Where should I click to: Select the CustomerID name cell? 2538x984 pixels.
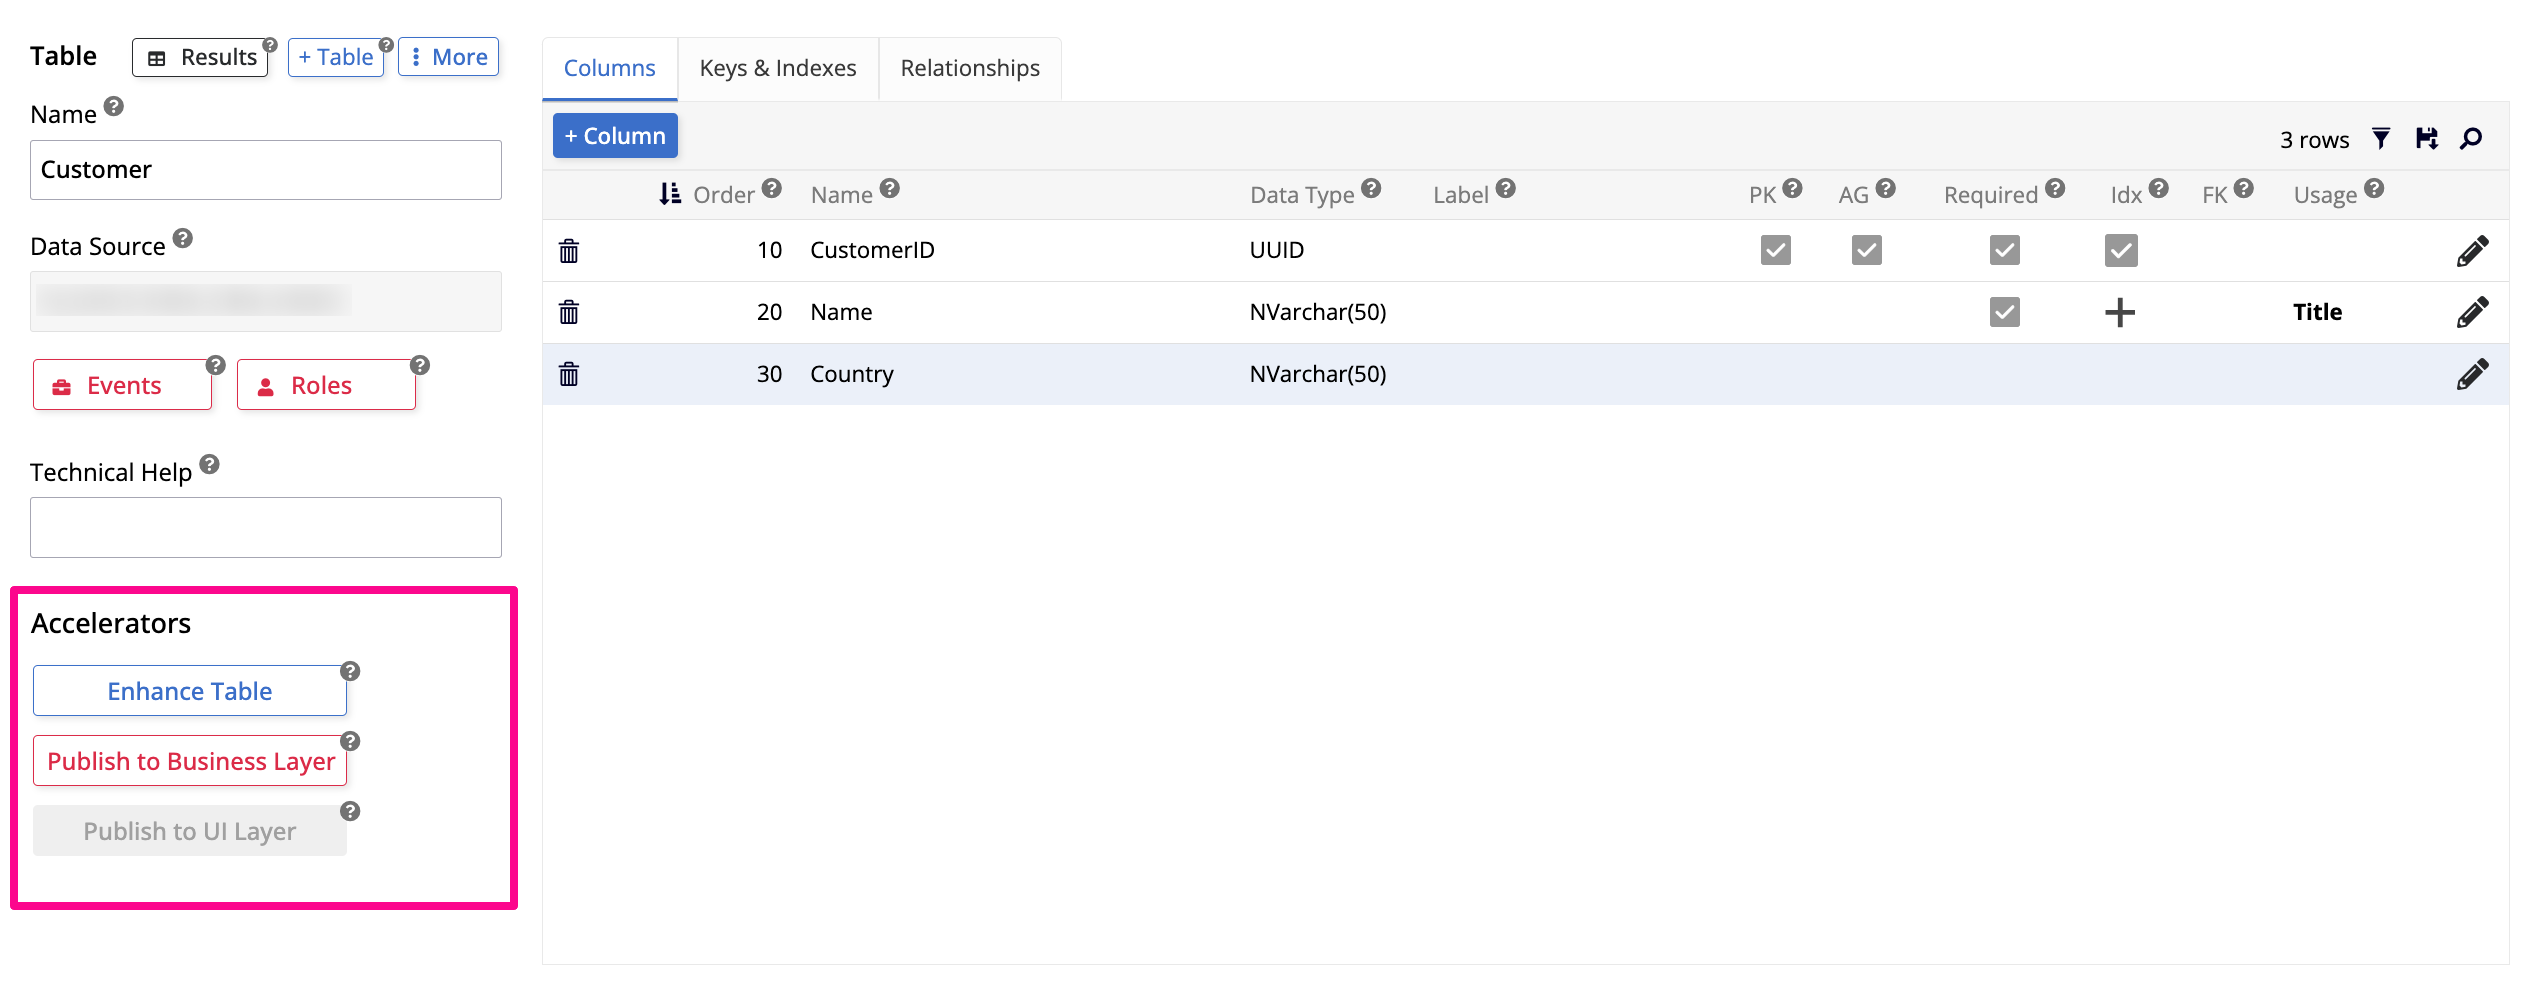[x=872, y=250]
